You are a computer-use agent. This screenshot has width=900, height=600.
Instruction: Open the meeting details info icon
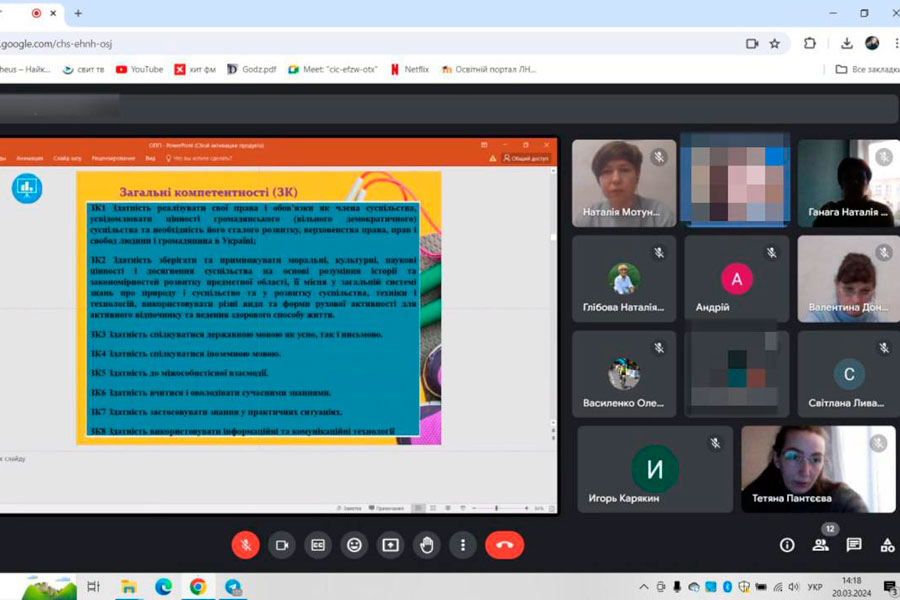click(787, 545)
